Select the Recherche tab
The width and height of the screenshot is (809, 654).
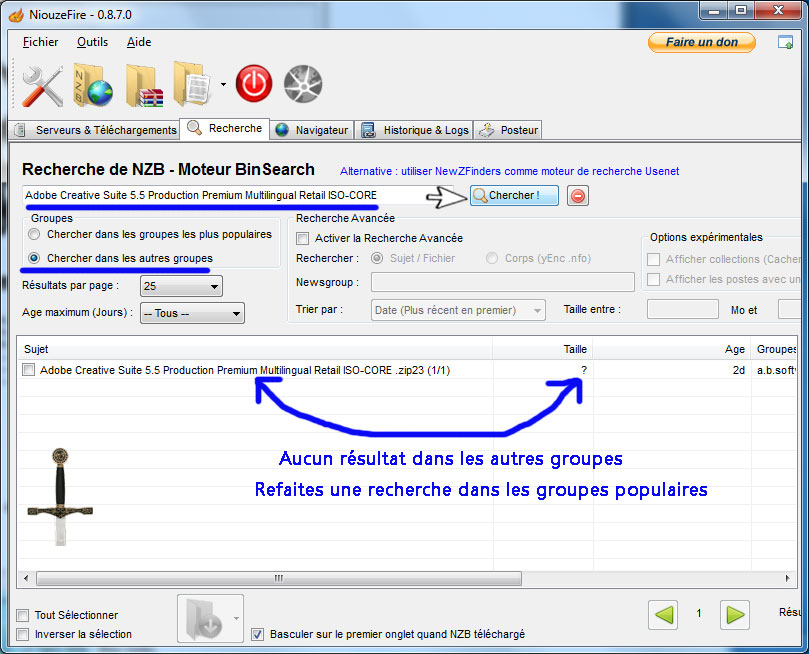pos(224,128)
